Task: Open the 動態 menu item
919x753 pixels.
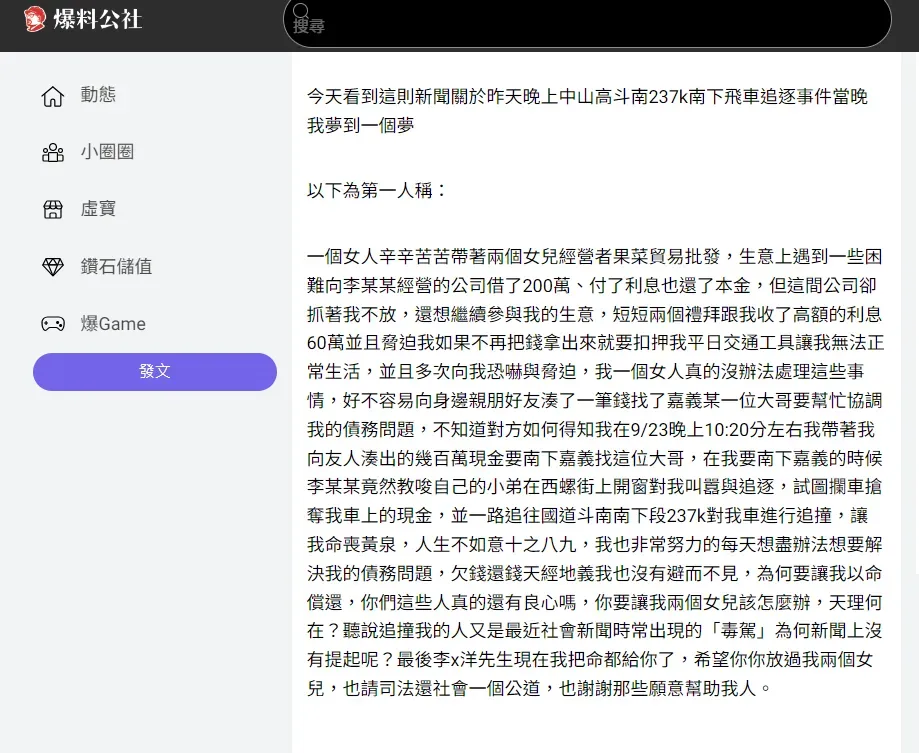Action: pos(98,94)
